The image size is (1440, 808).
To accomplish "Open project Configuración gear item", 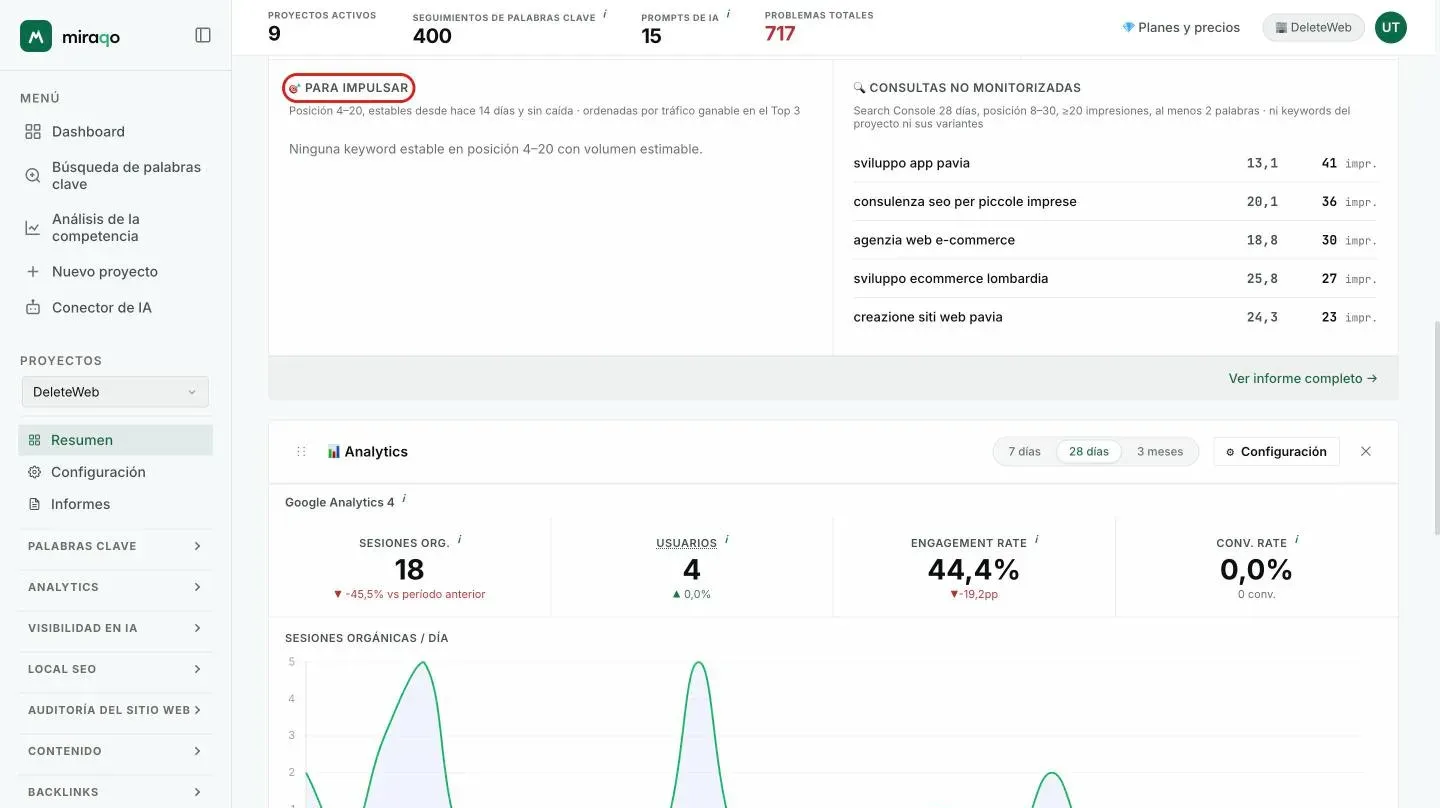I will click(115, 472).
